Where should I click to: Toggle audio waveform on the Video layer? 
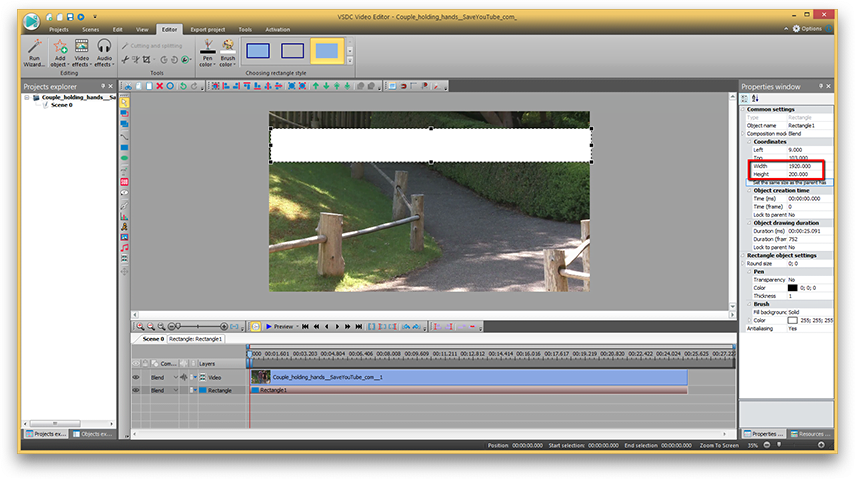[x=184, y=377]
